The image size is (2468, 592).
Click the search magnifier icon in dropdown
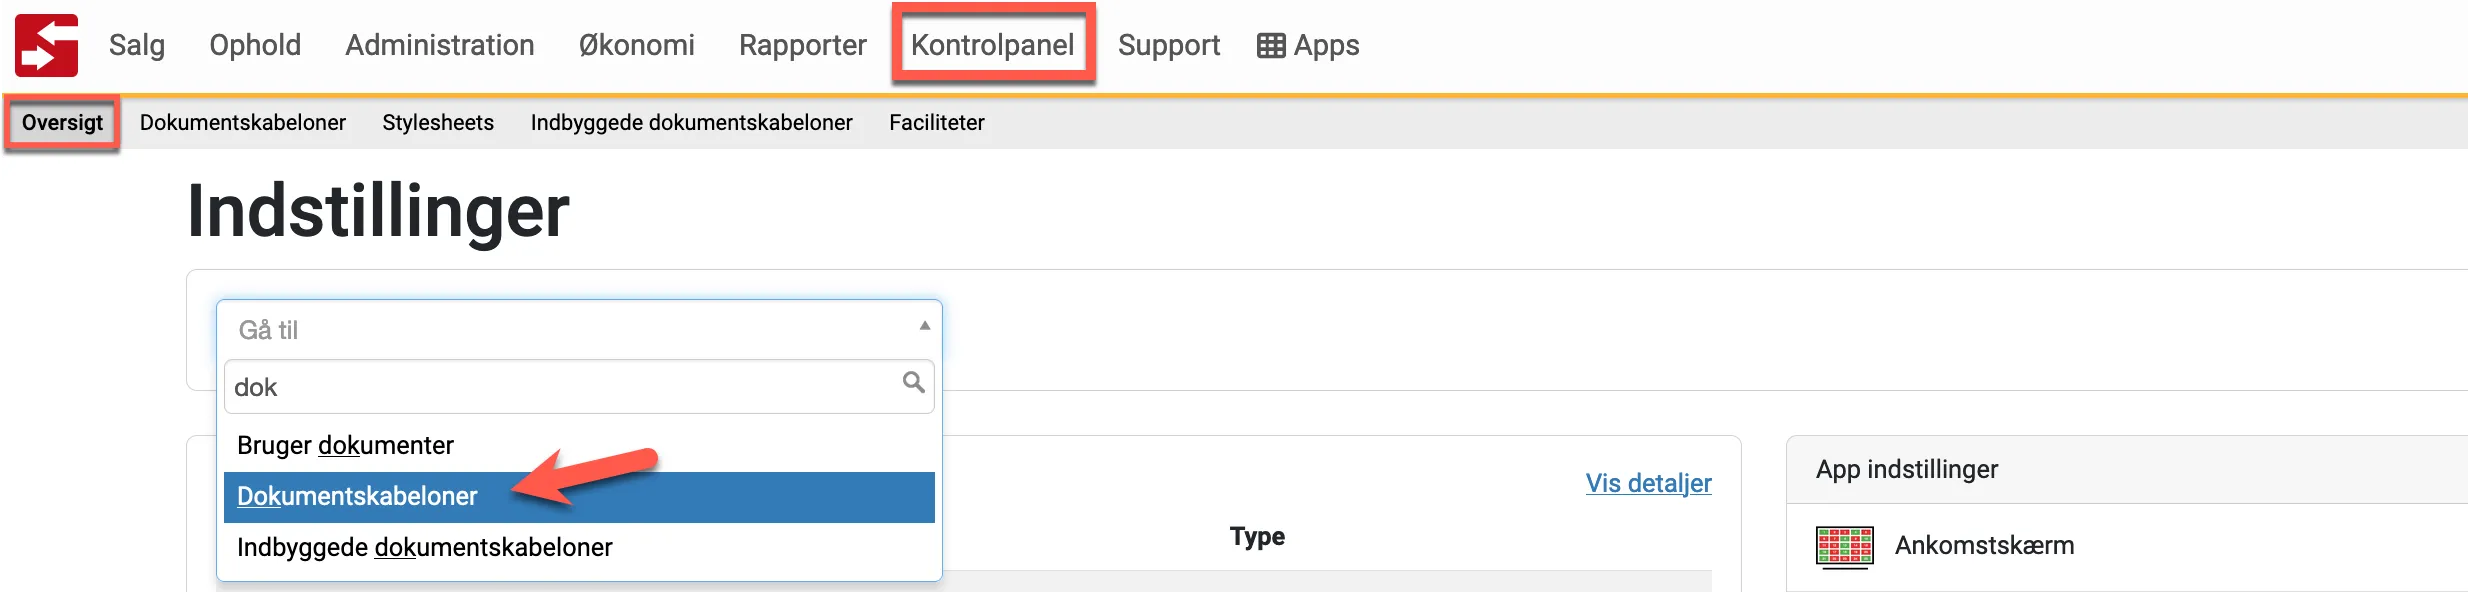[x=913, y=382]
